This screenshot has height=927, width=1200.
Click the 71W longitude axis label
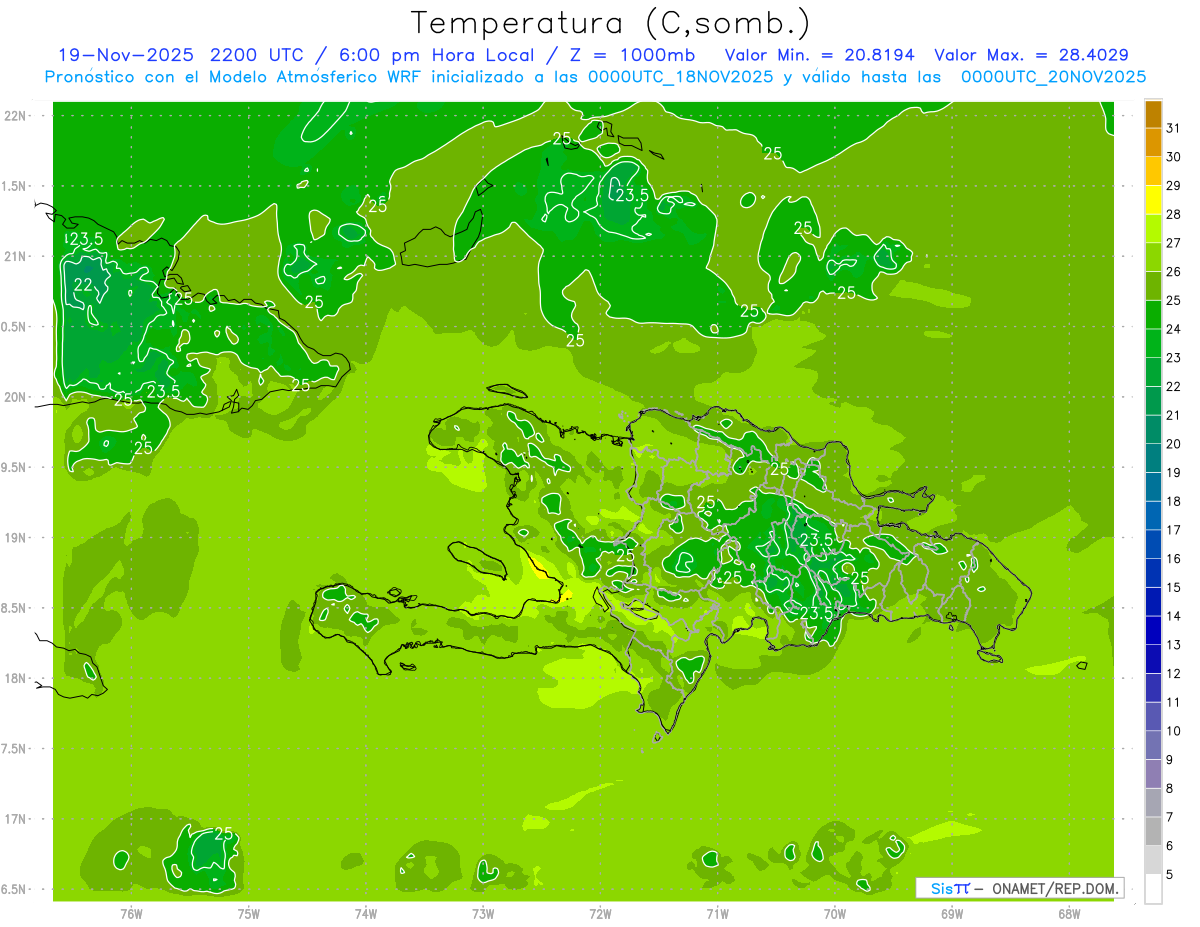point(717,914)
